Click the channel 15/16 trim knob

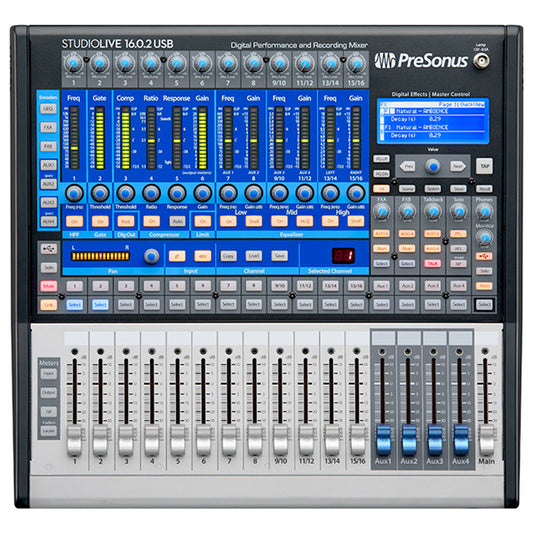(x=356, y=64)
